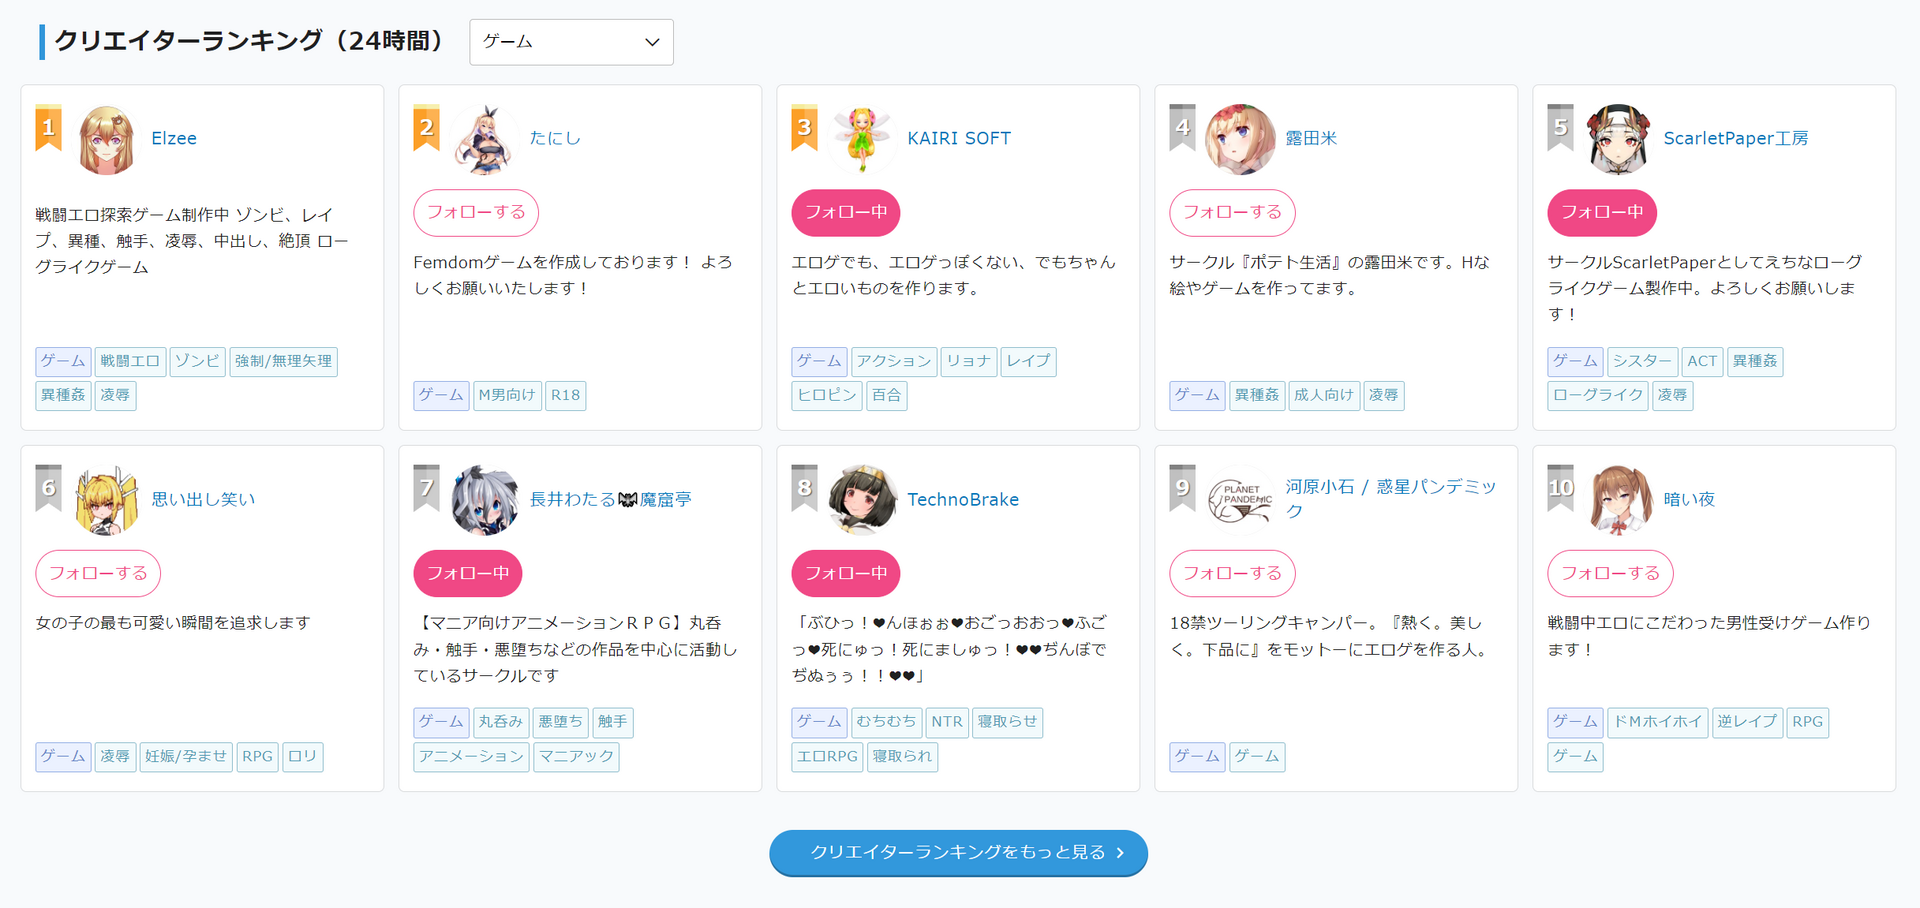Click ScarletPaper工房 avatar image
Image resolution: width=1920 pixels, height=908 pixels.
coord(1618,139)
